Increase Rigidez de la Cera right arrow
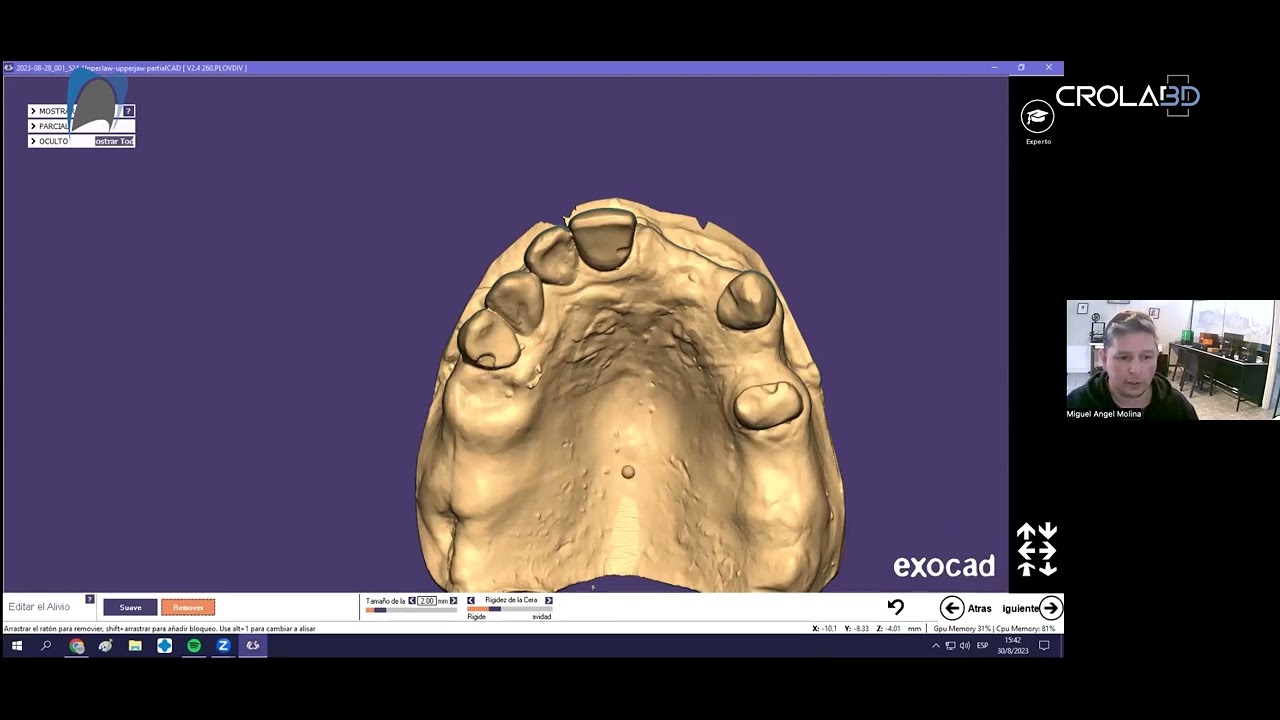This screenshot has width=1280, height=720. click(548, 600)
